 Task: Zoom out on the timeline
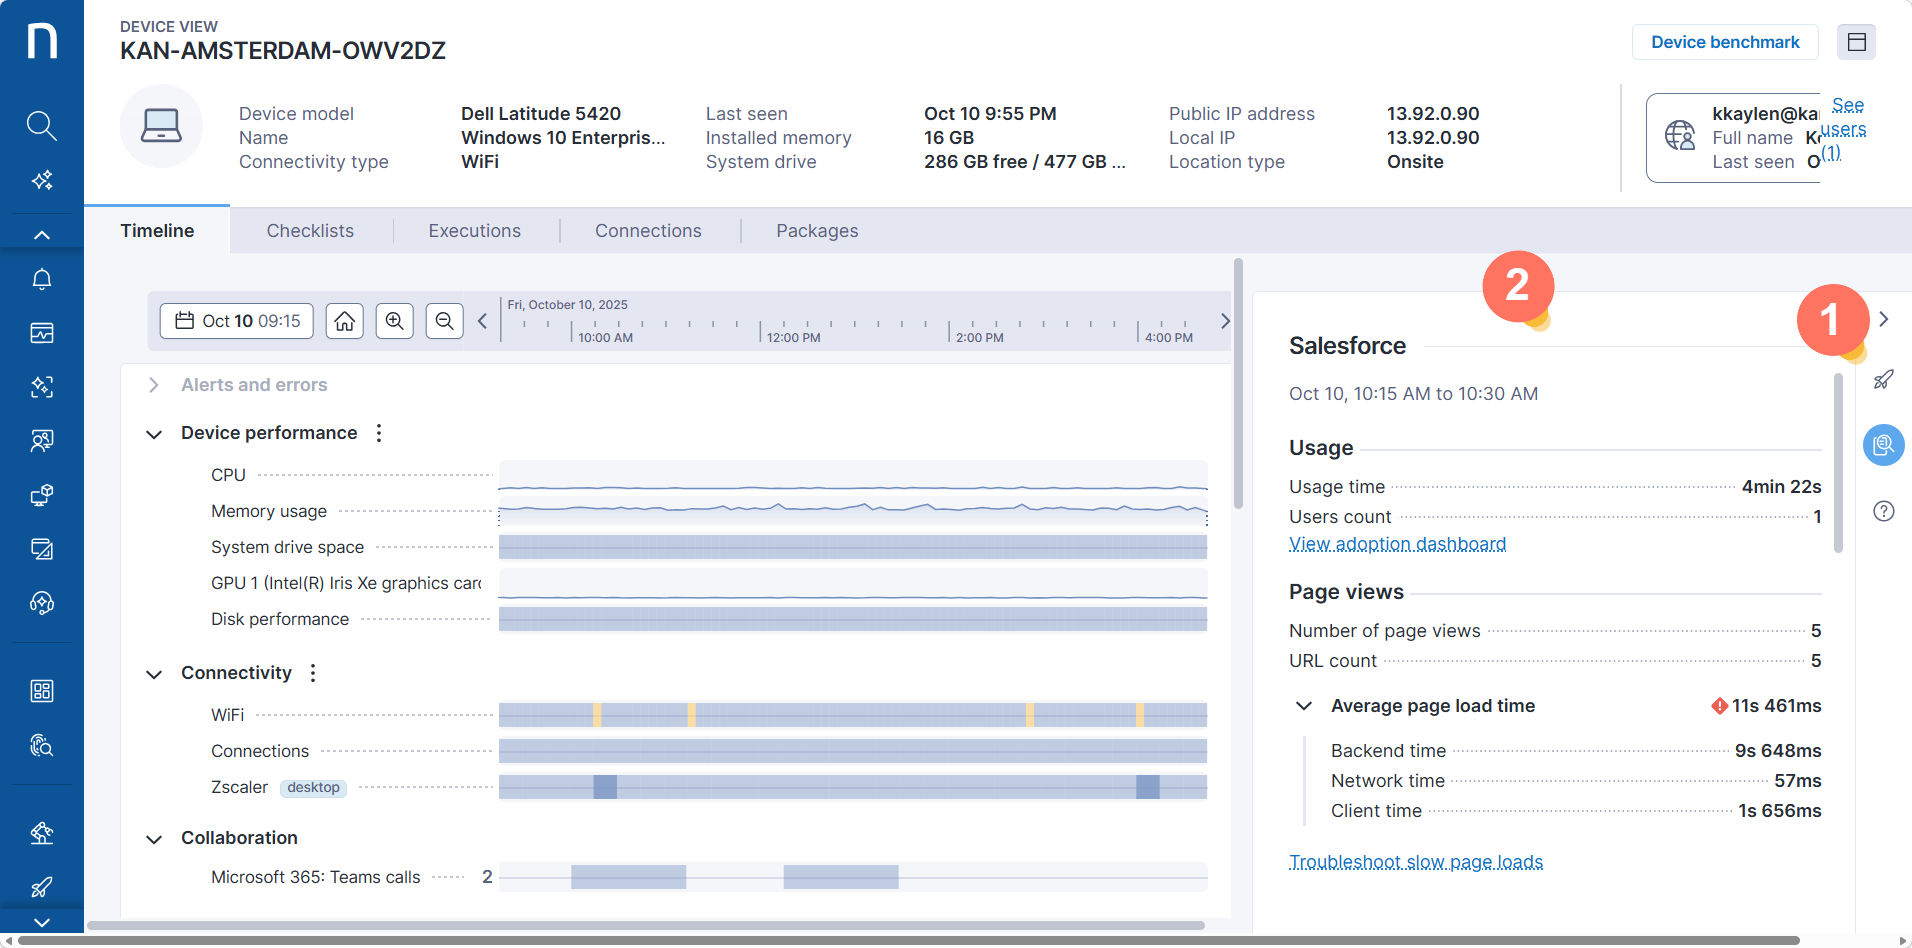(445, 321)
